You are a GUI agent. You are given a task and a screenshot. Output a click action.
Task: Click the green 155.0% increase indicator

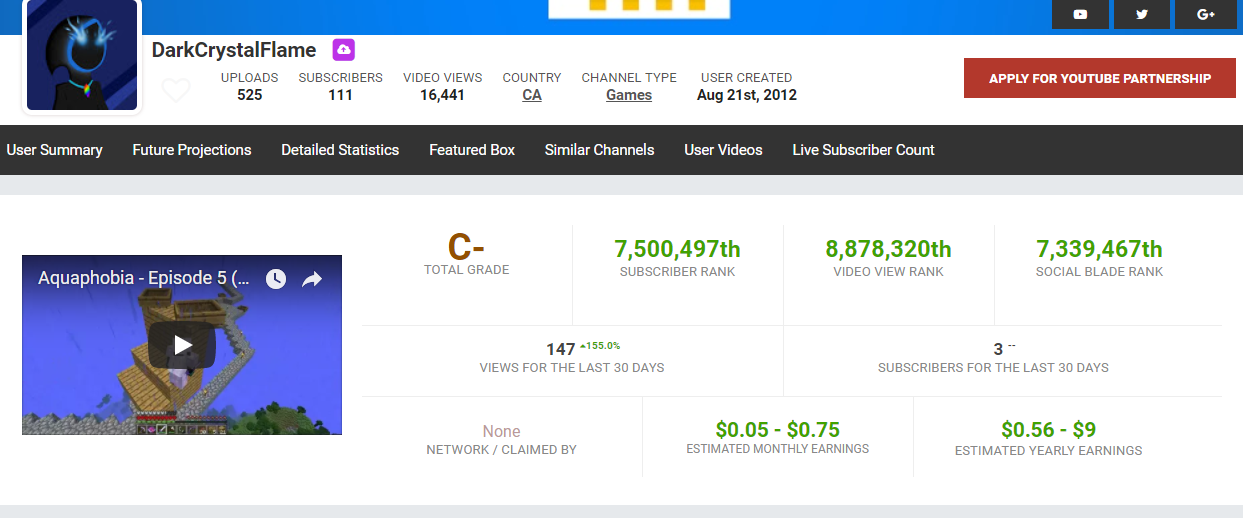[x=600, y=346]
